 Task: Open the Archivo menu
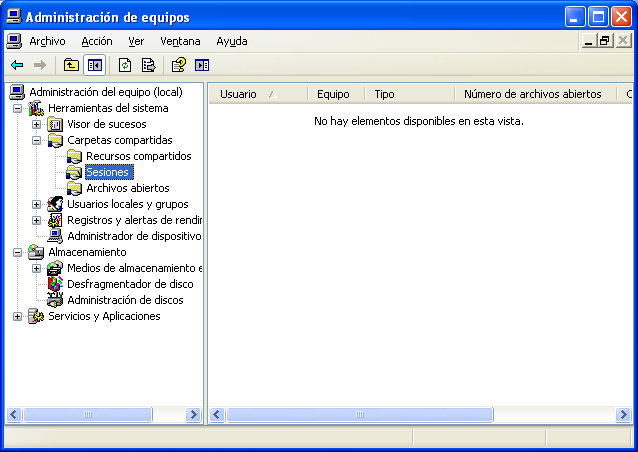47,41
